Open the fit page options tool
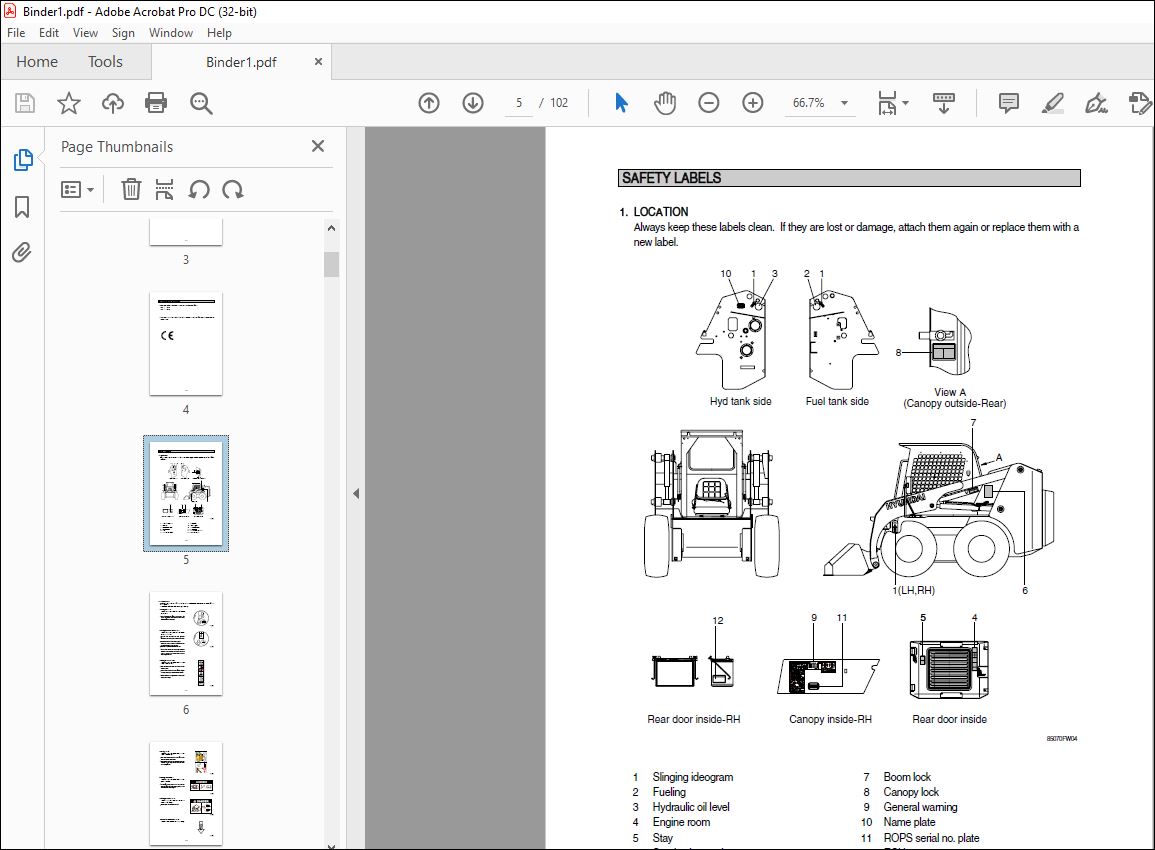 (x=887, y=102)
